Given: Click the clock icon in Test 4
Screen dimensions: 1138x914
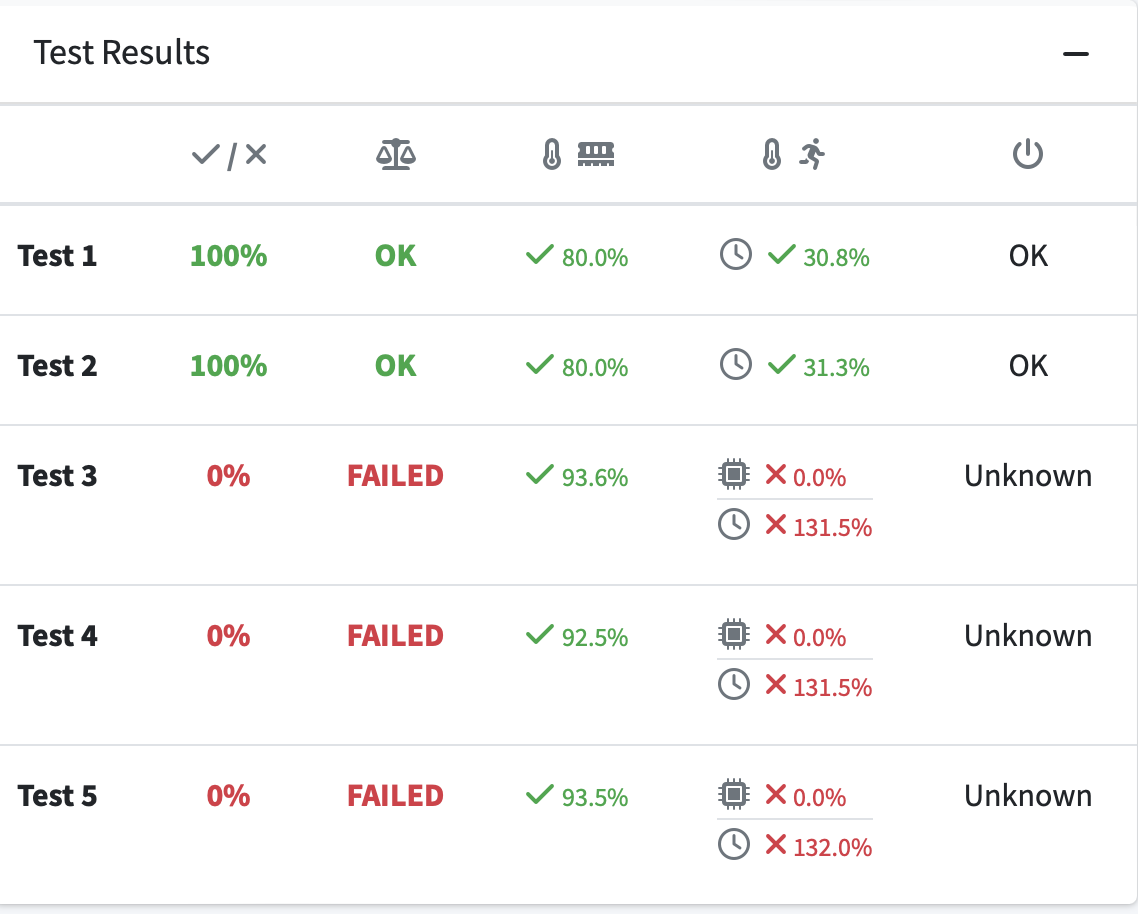Looking at the screenshot, I should pyautogui.click(x=734, y=684).
